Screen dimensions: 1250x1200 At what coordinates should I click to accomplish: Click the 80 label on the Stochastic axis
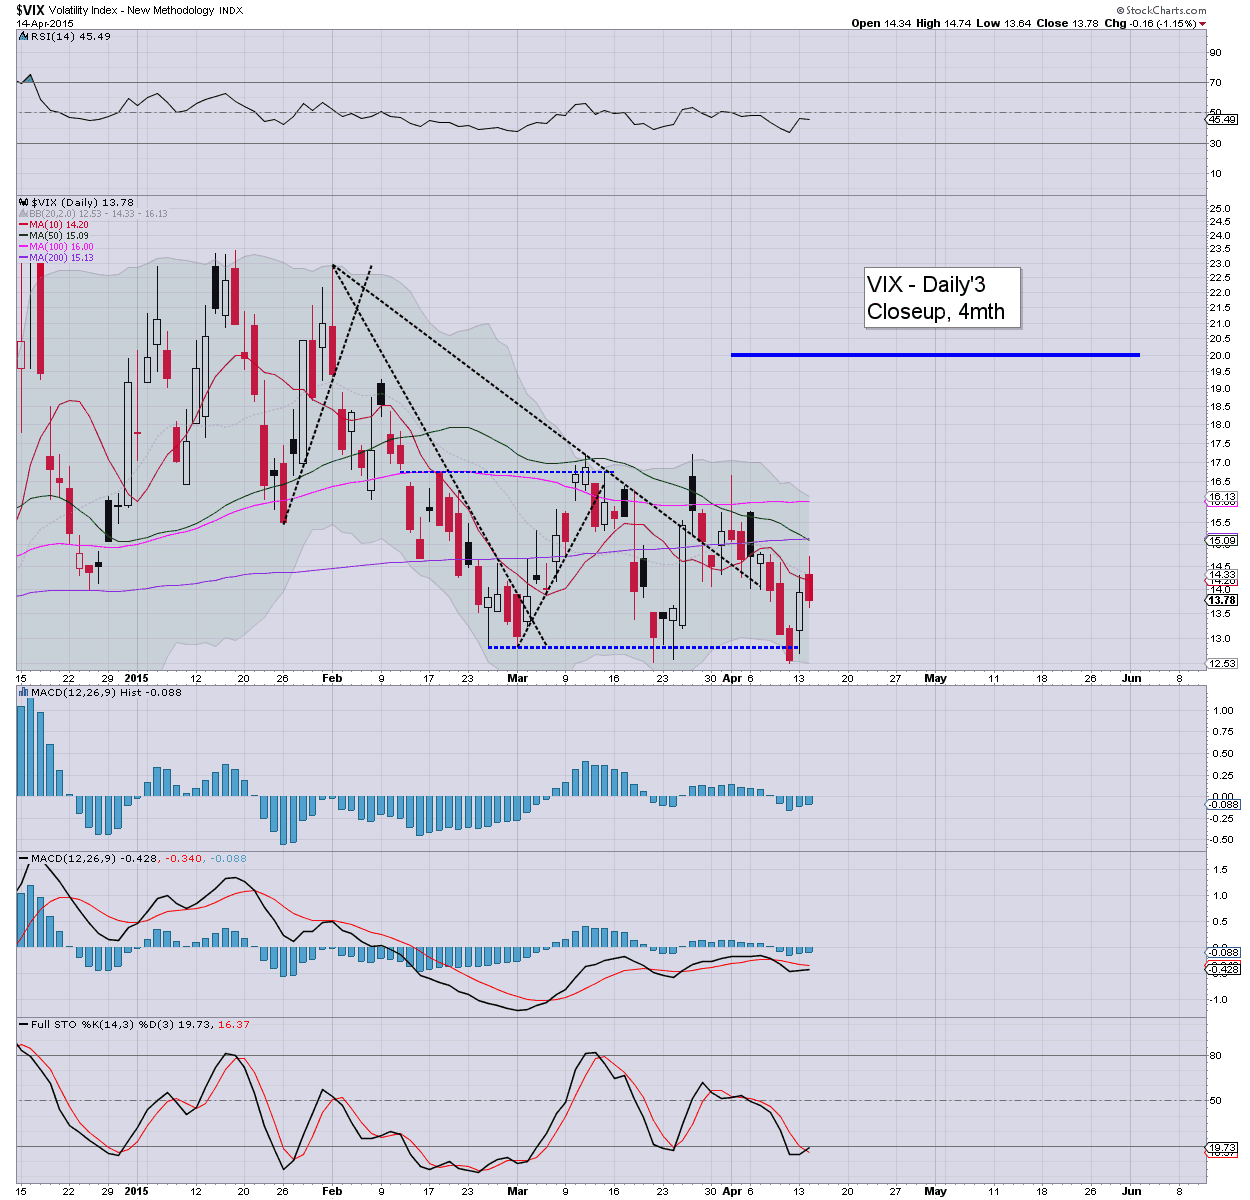(x=1215, y=1055)
